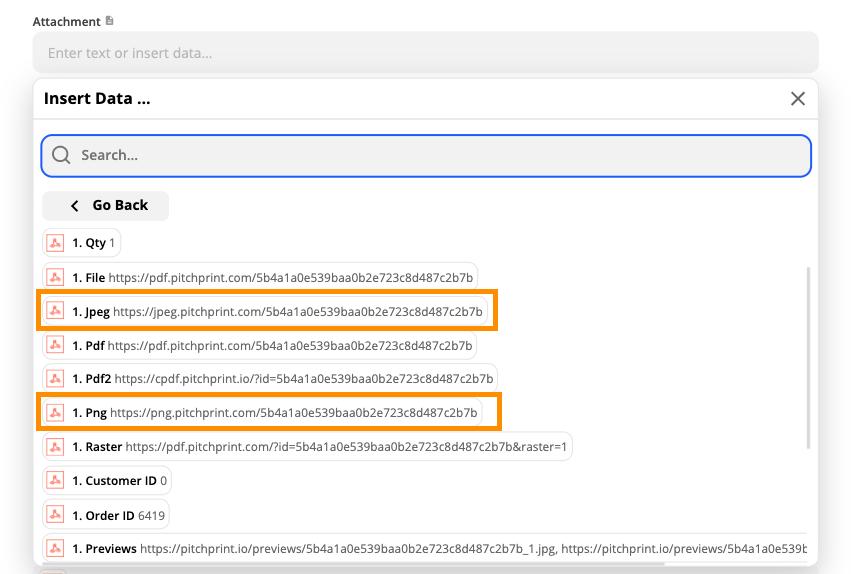Click the app icon beside 1. Qty
Screen dimensions: 851x574
click(55, 243)
